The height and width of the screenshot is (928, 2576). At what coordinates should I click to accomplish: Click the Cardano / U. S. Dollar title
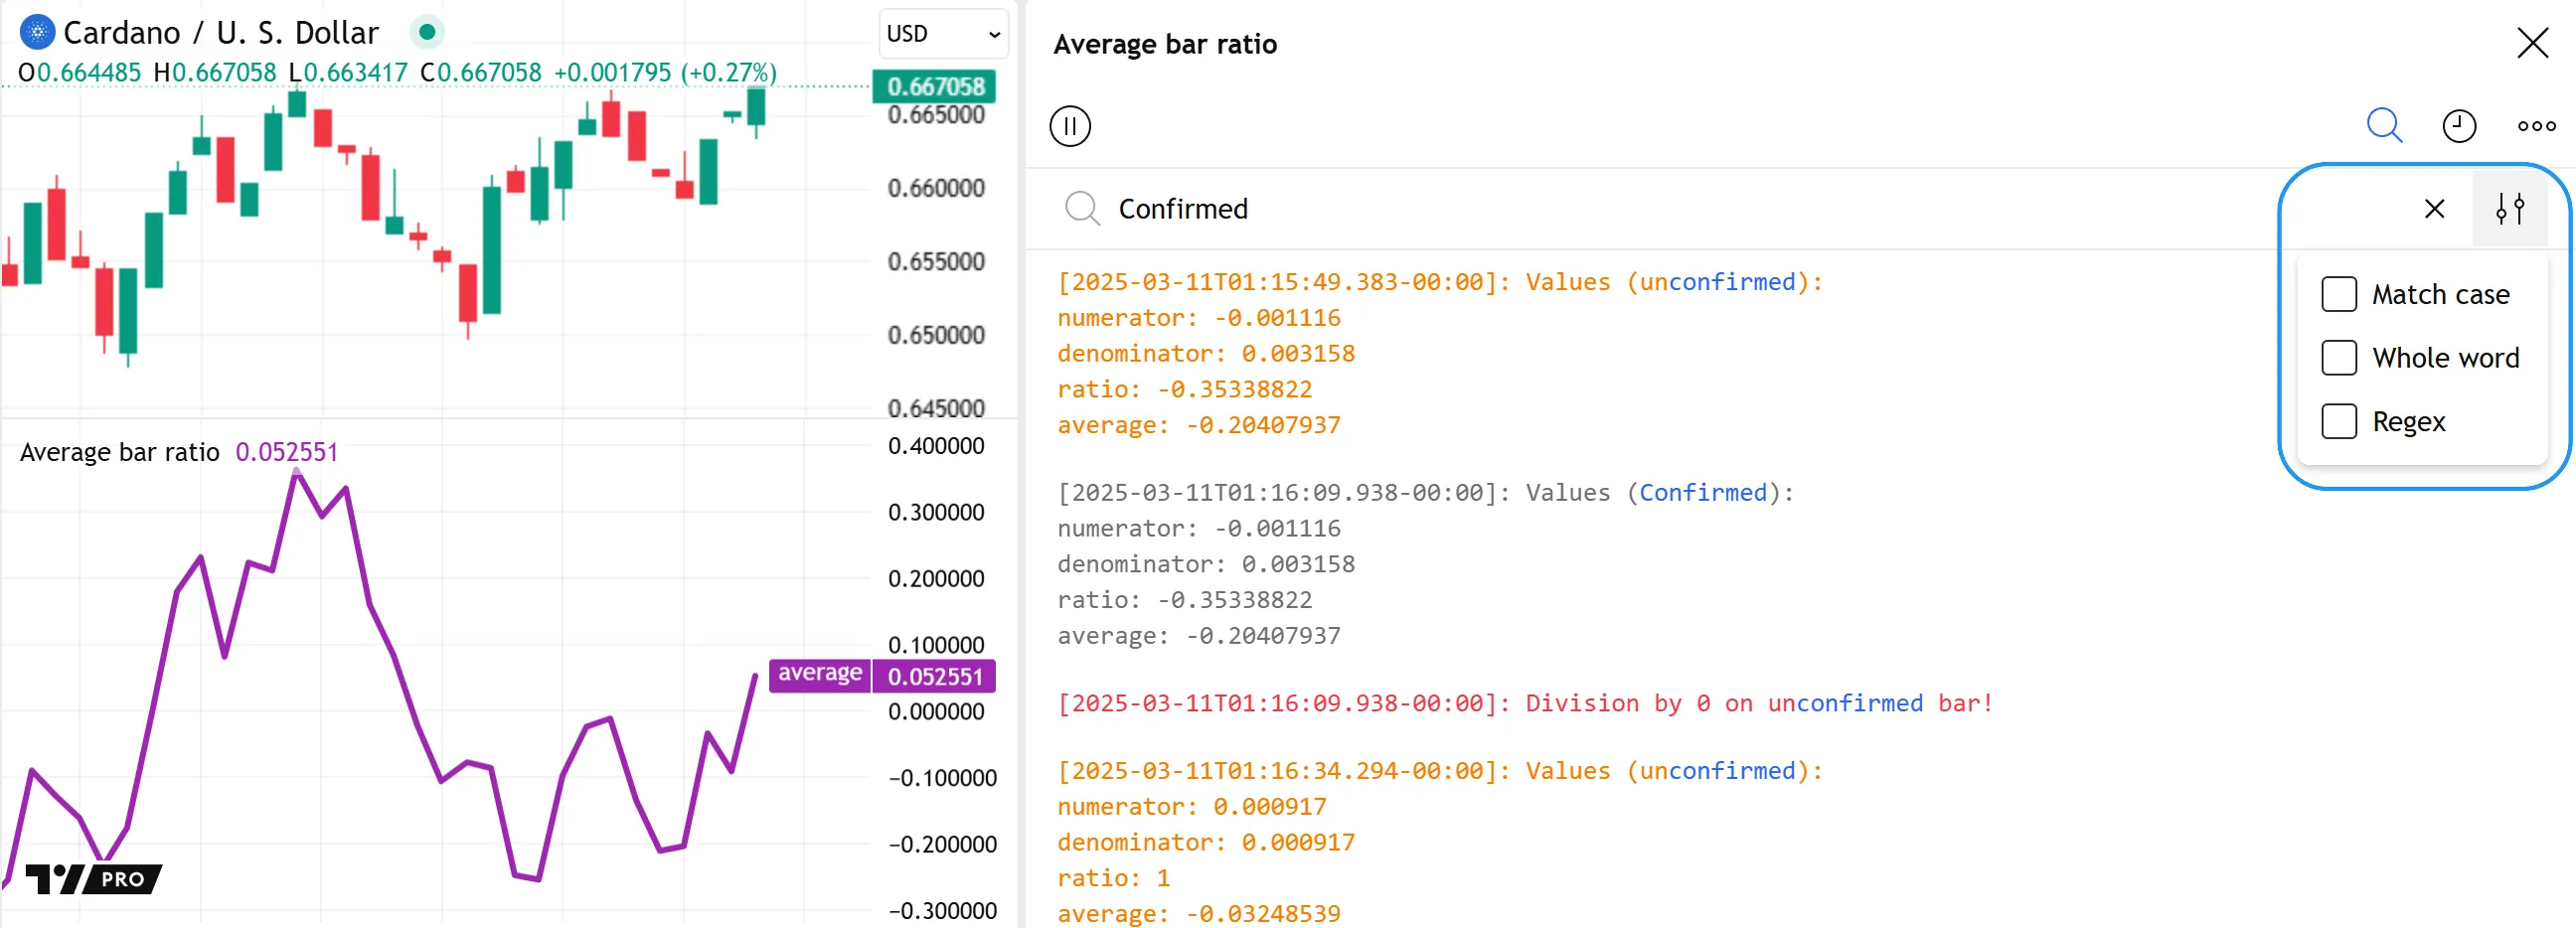pyautogui.click(x=221, y=33)
